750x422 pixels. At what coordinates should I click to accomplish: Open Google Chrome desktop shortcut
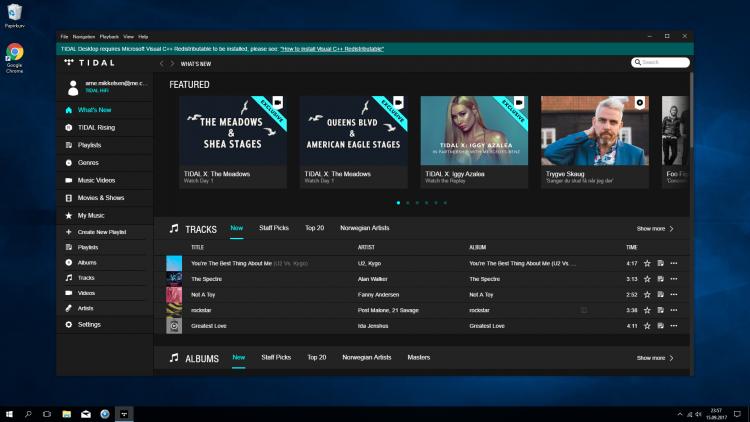pyautogui.click(x=14, y=58)
